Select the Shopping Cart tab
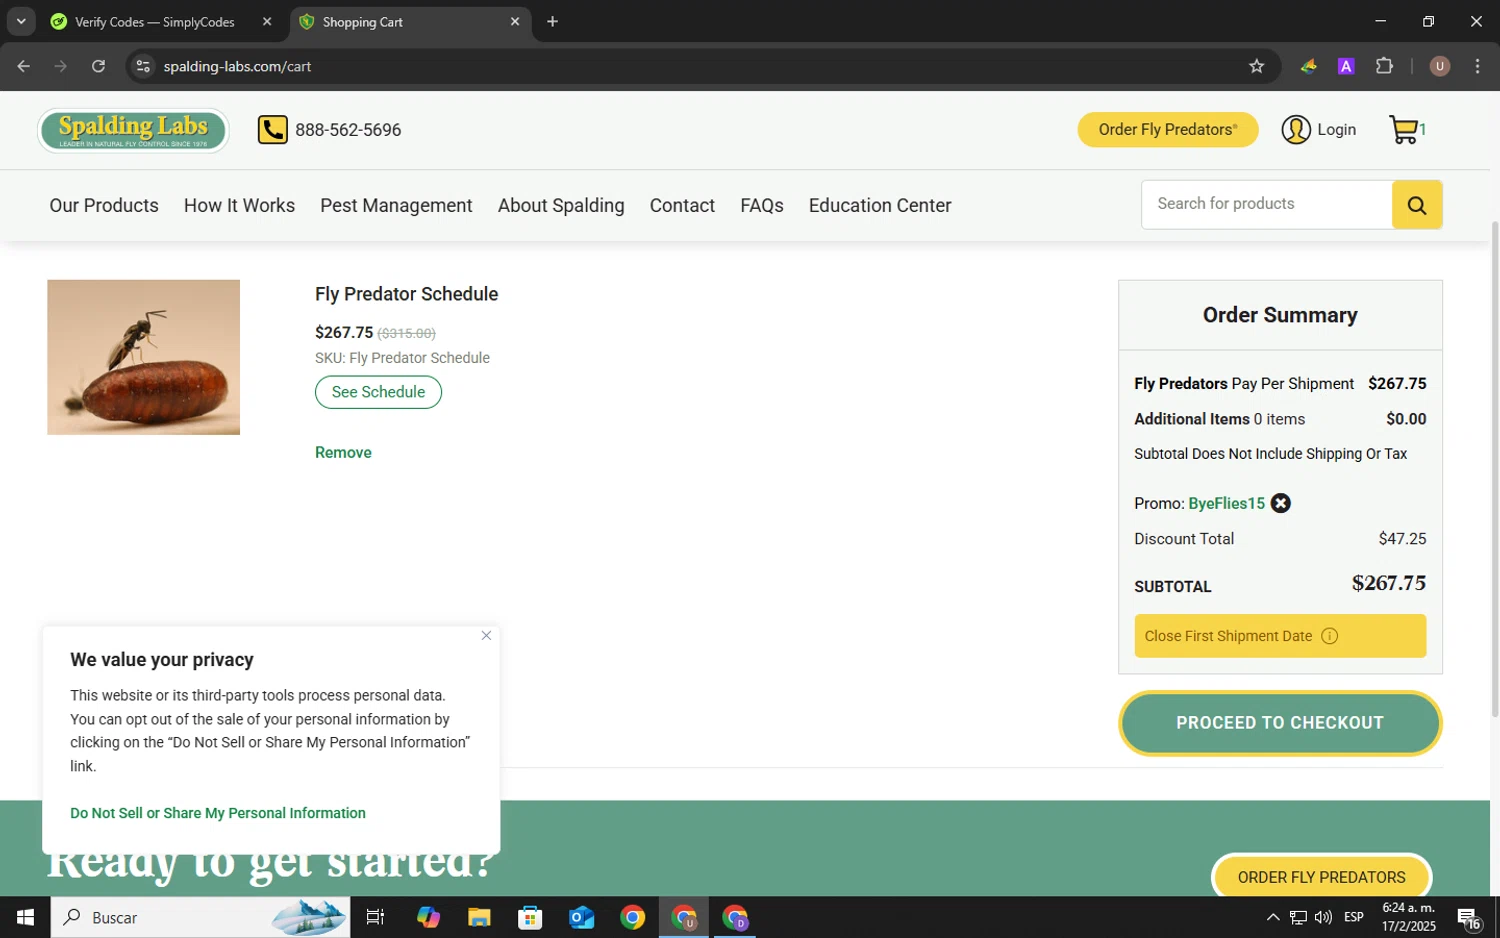The height and width of the screenshot is (938, 1500). pos(363,21)
